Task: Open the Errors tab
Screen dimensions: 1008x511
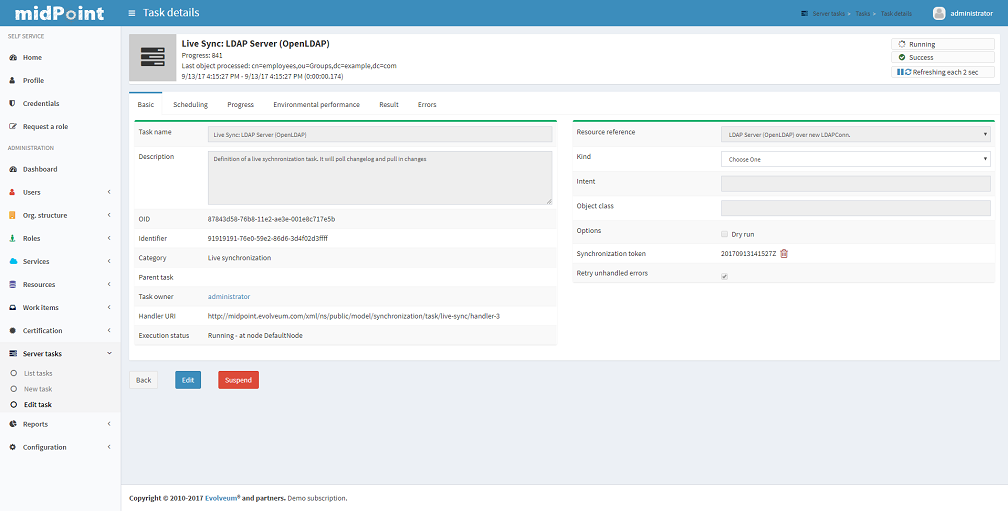Action: 427,104
